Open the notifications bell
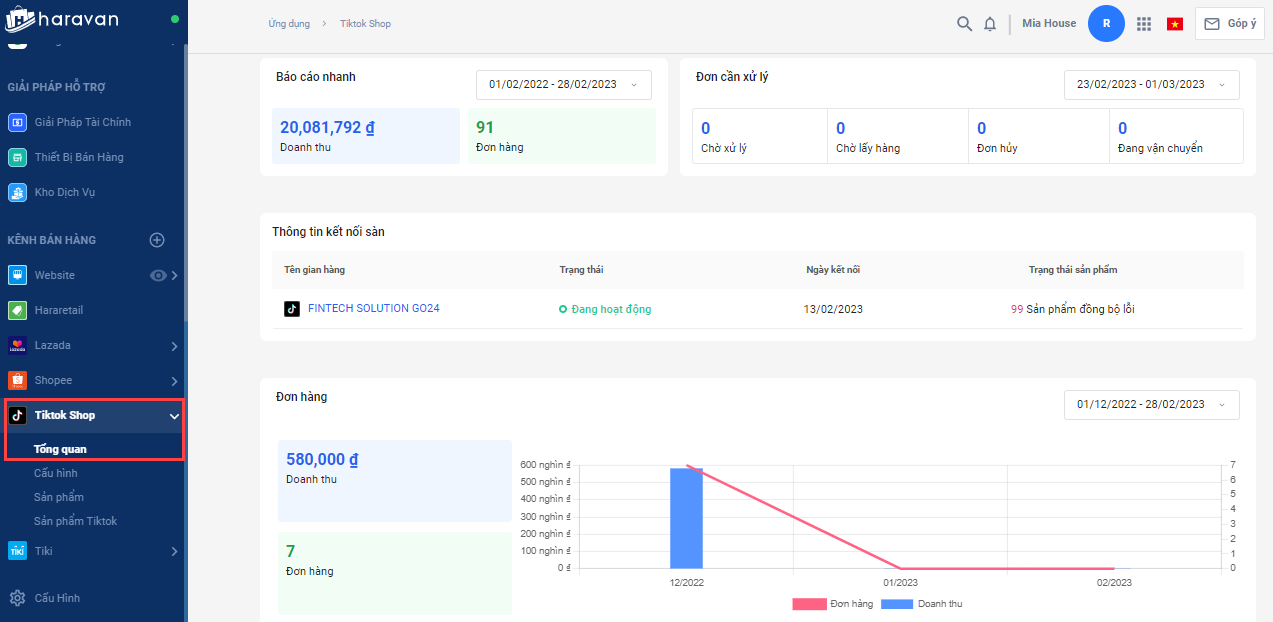Screen dimensions: 1273x622 [x=990, y=24]
